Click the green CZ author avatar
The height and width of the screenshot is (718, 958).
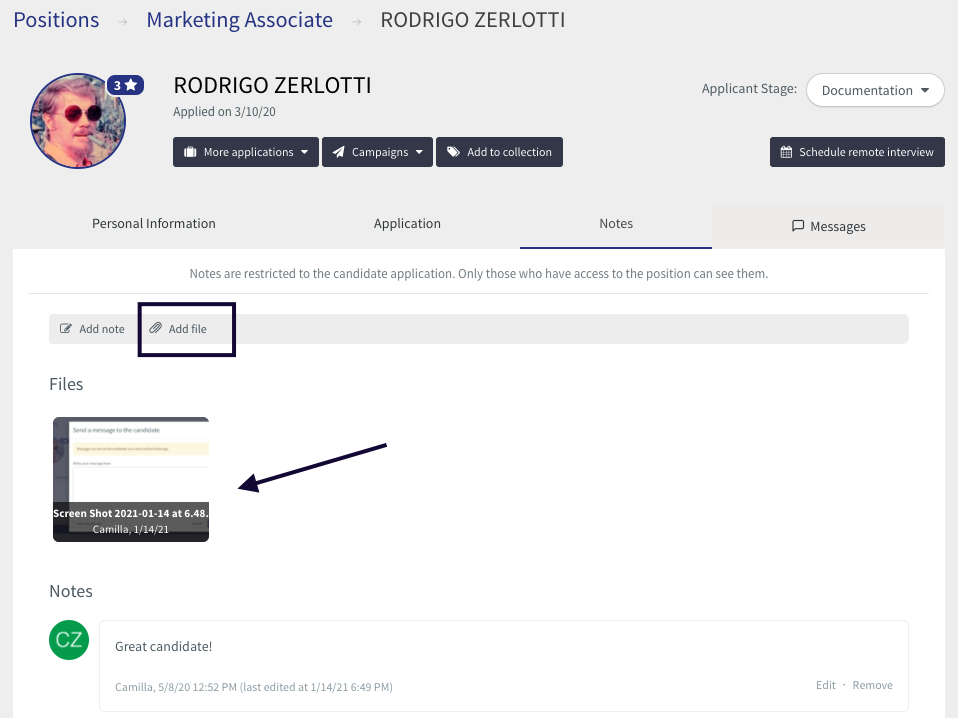click(69, 640)
